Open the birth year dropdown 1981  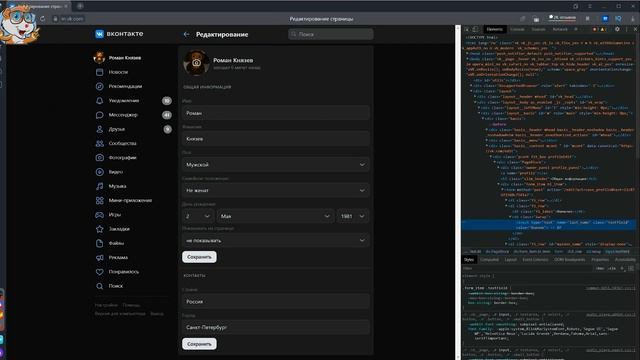point(353,216)
